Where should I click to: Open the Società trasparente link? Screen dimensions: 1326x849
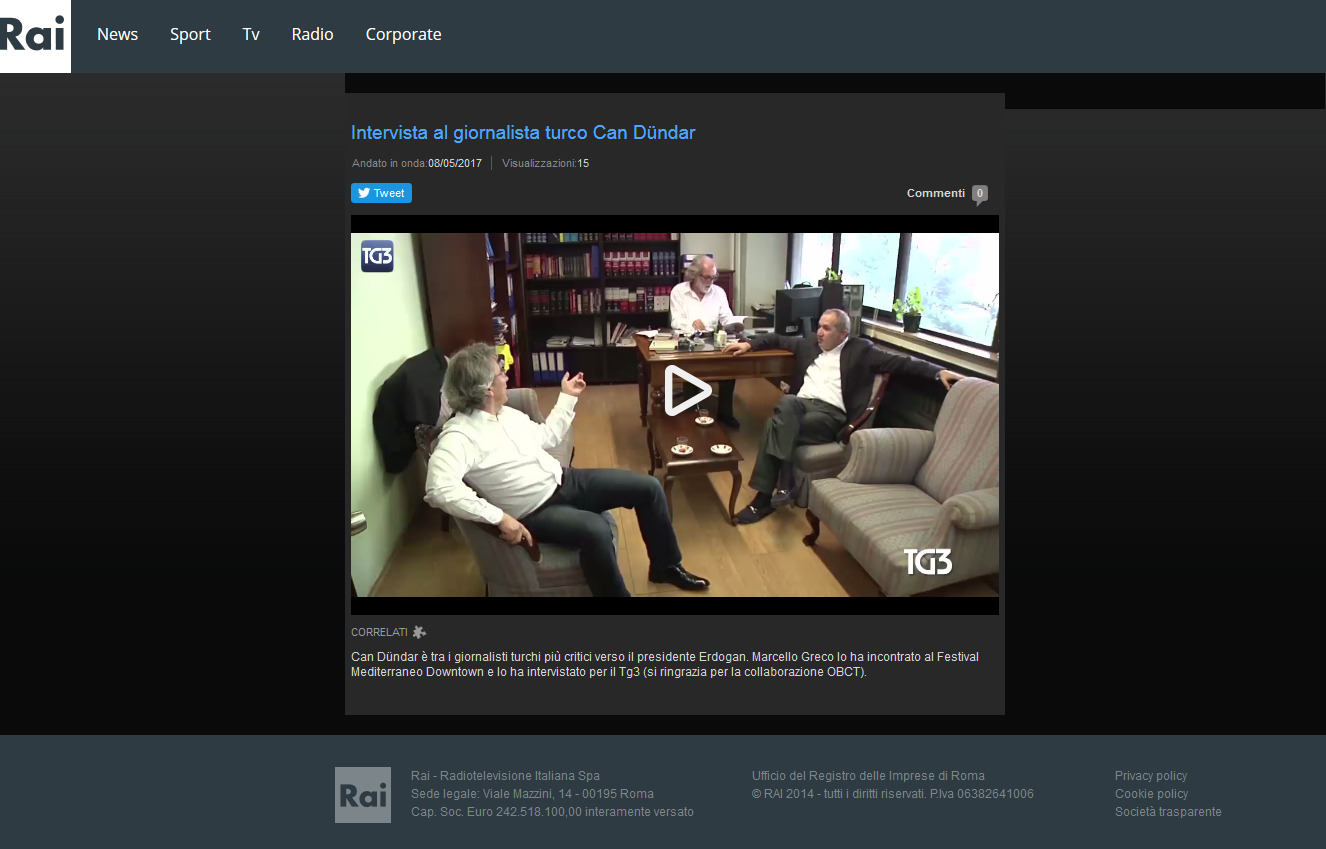tap(1168, 812)
